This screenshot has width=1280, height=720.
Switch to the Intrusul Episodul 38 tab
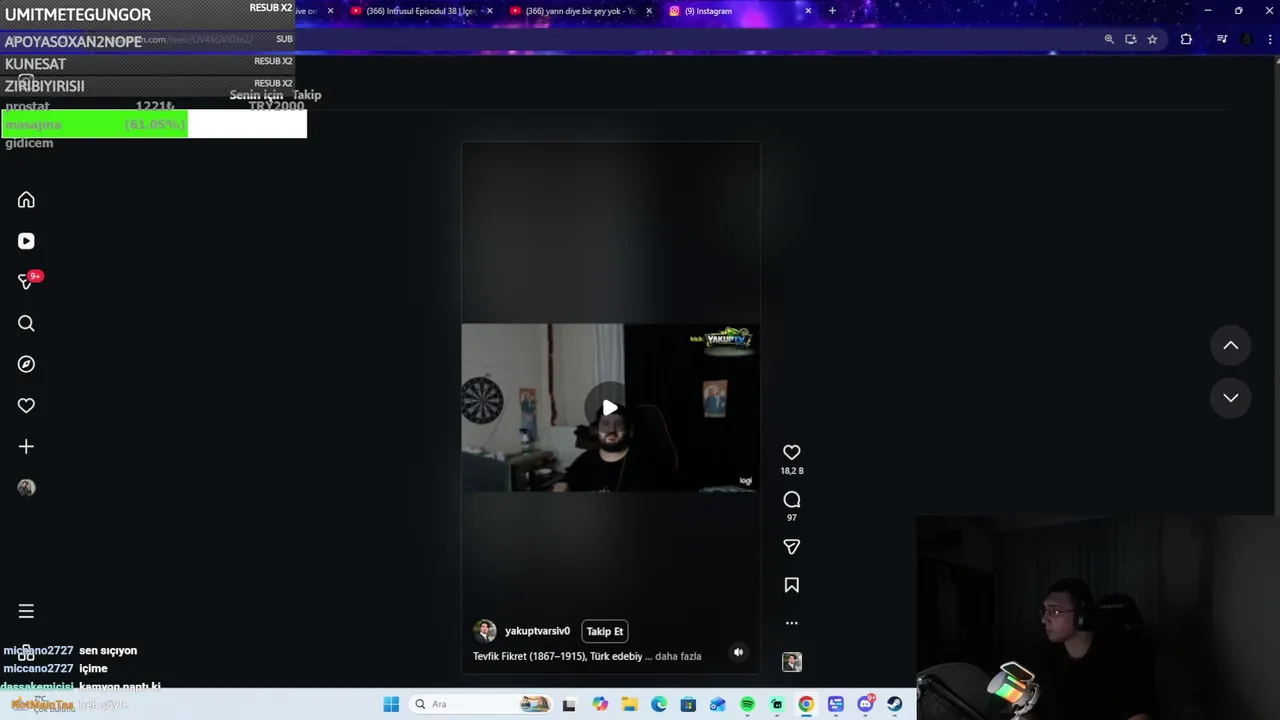click(x=420, y=11)
